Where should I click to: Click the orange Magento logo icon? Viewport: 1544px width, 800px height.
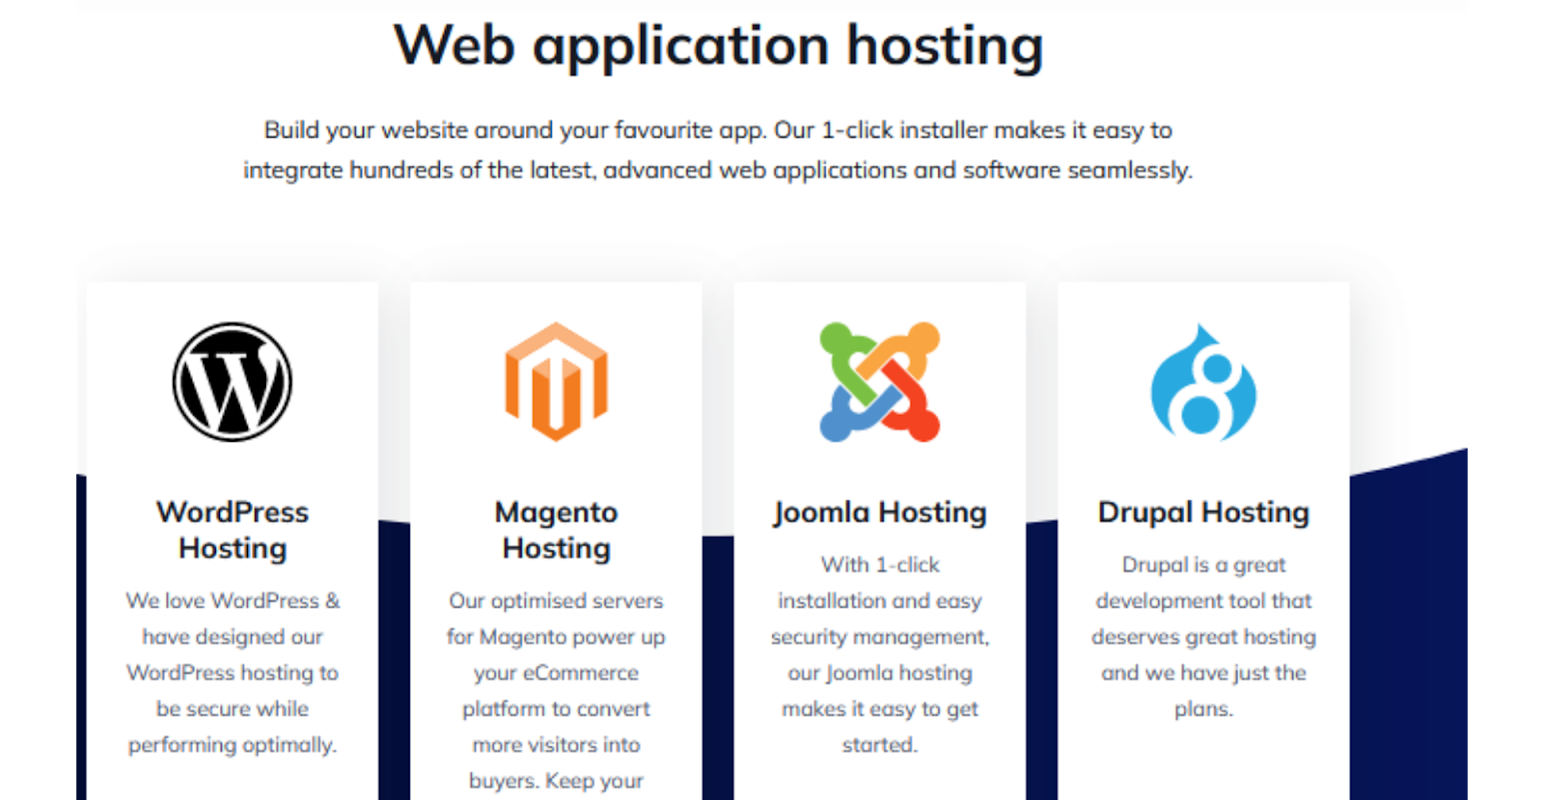point(556,382)
